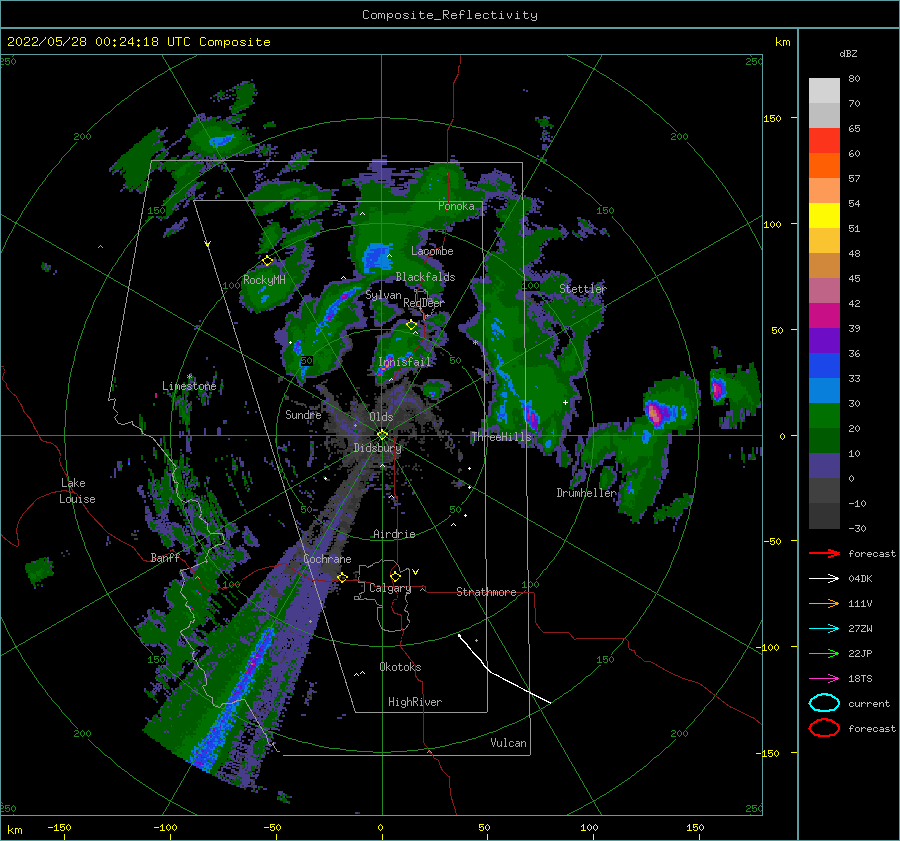Pick the green swatch between 30 and 20 dBZ

824,416
